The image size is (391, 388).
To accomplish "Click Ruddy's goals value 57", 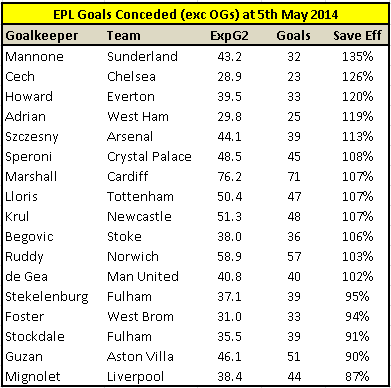I will pyautogui.click(x=294, y=257).
